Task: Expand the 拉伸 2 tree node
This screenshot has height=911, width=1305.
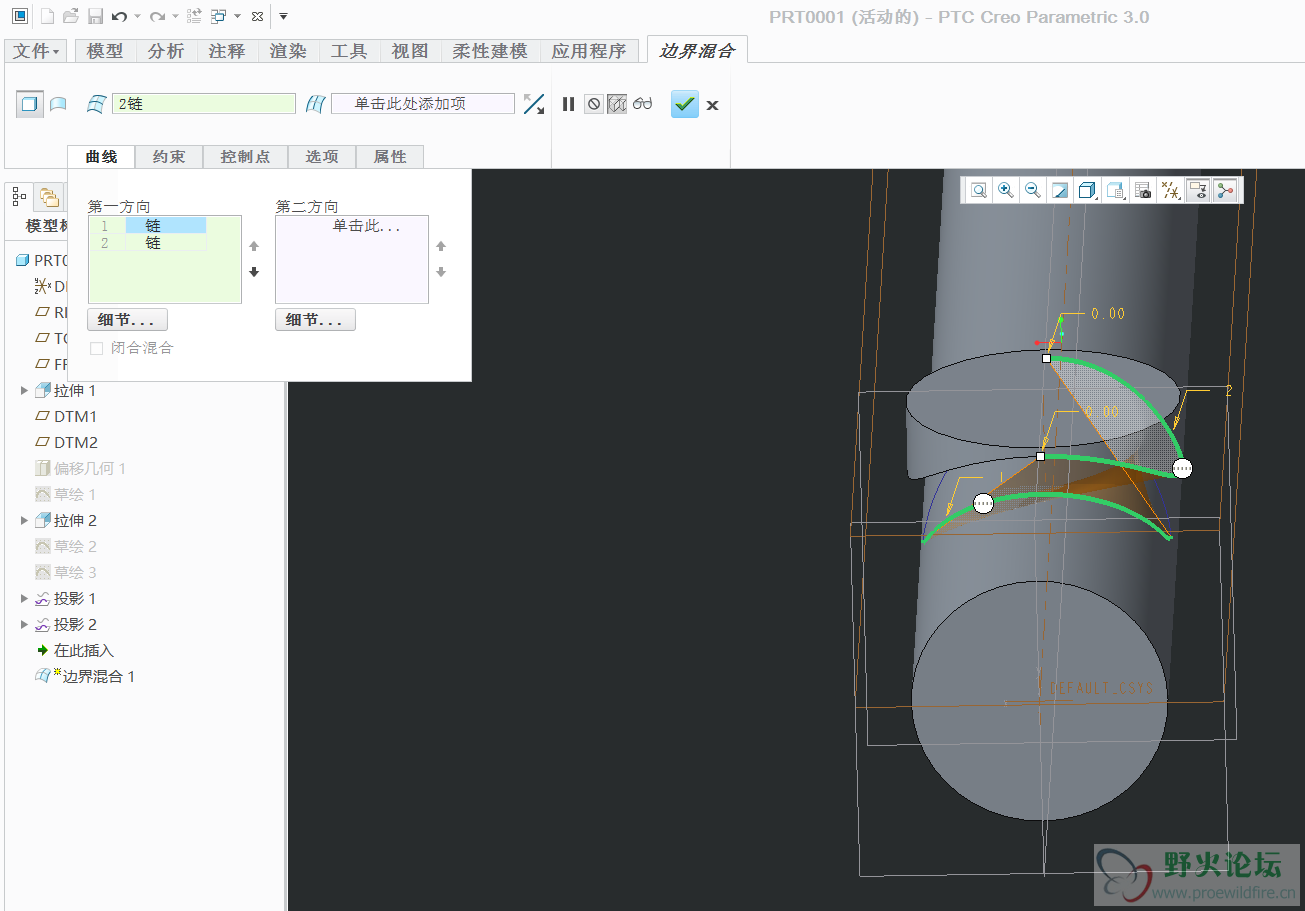Action: [x=25, y=520]
